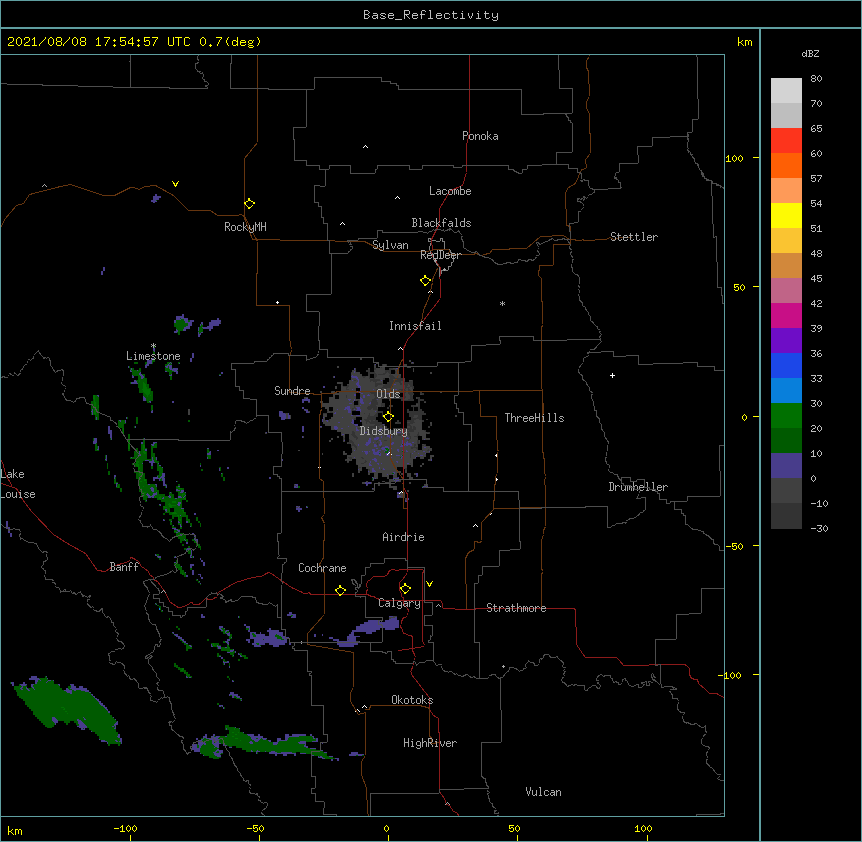862x842 pixels.
Task: Click the dBZ legend heading
Action: coord(810,53)
